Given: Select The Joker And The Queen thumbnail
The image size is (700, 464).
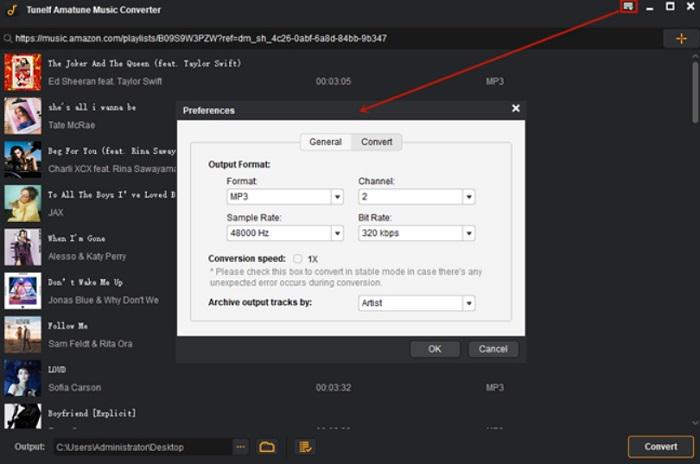Looking at the screenshot, I should click(22, 72).
